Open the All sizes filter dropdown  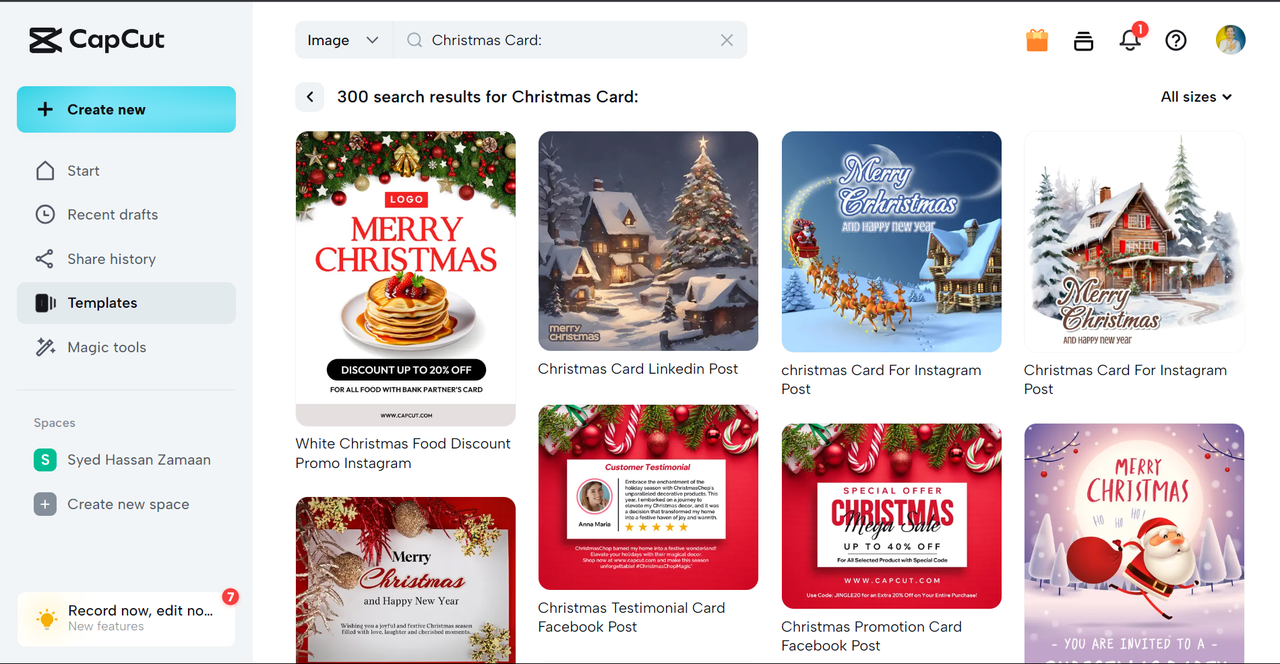(1196, 97)
